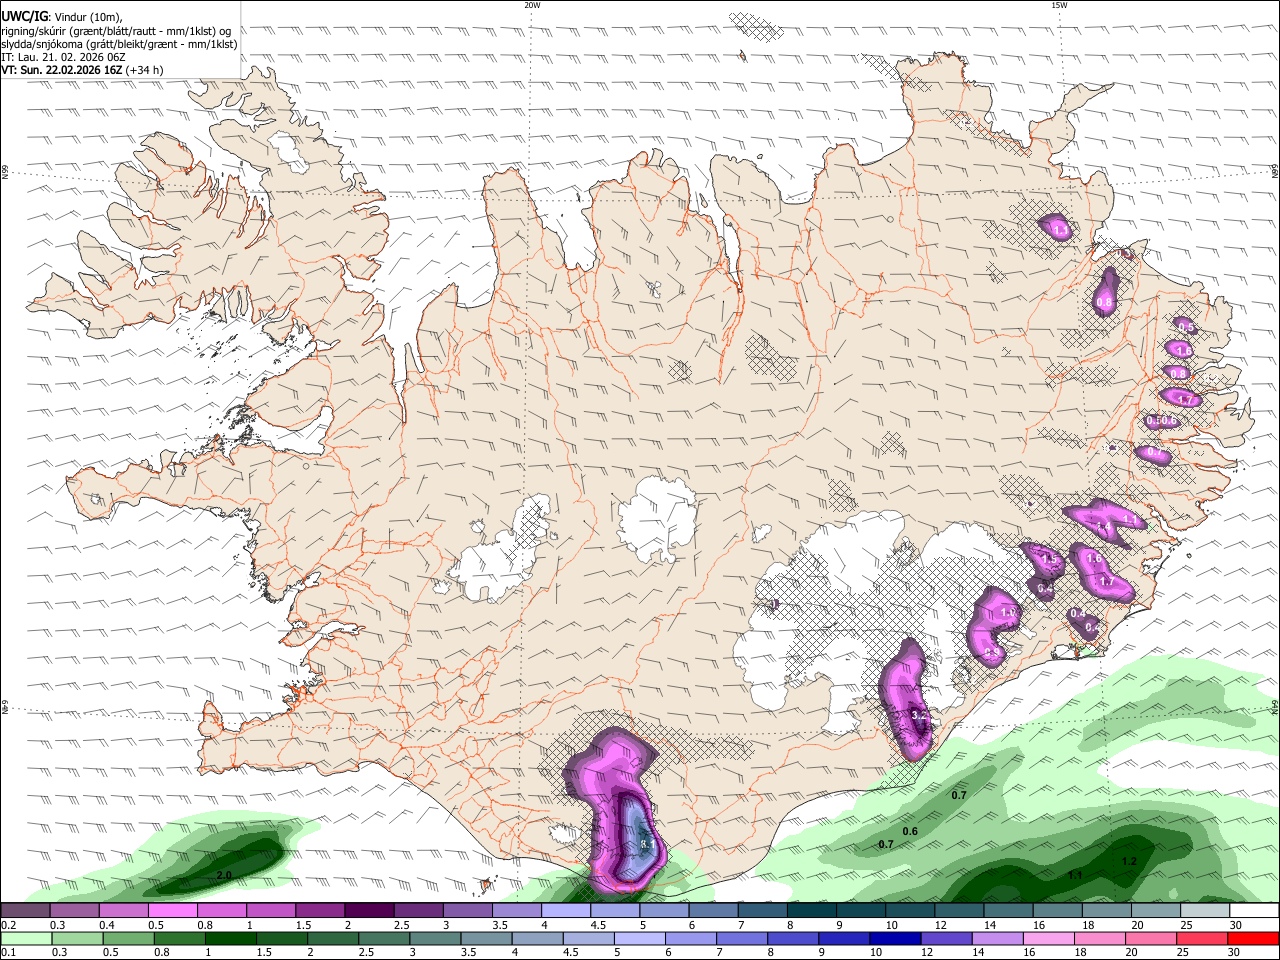Click the pale grey swatch ending the snow legend
Image resolution: width=1280 pixels, height=960 pixels.
(1204, 910)
